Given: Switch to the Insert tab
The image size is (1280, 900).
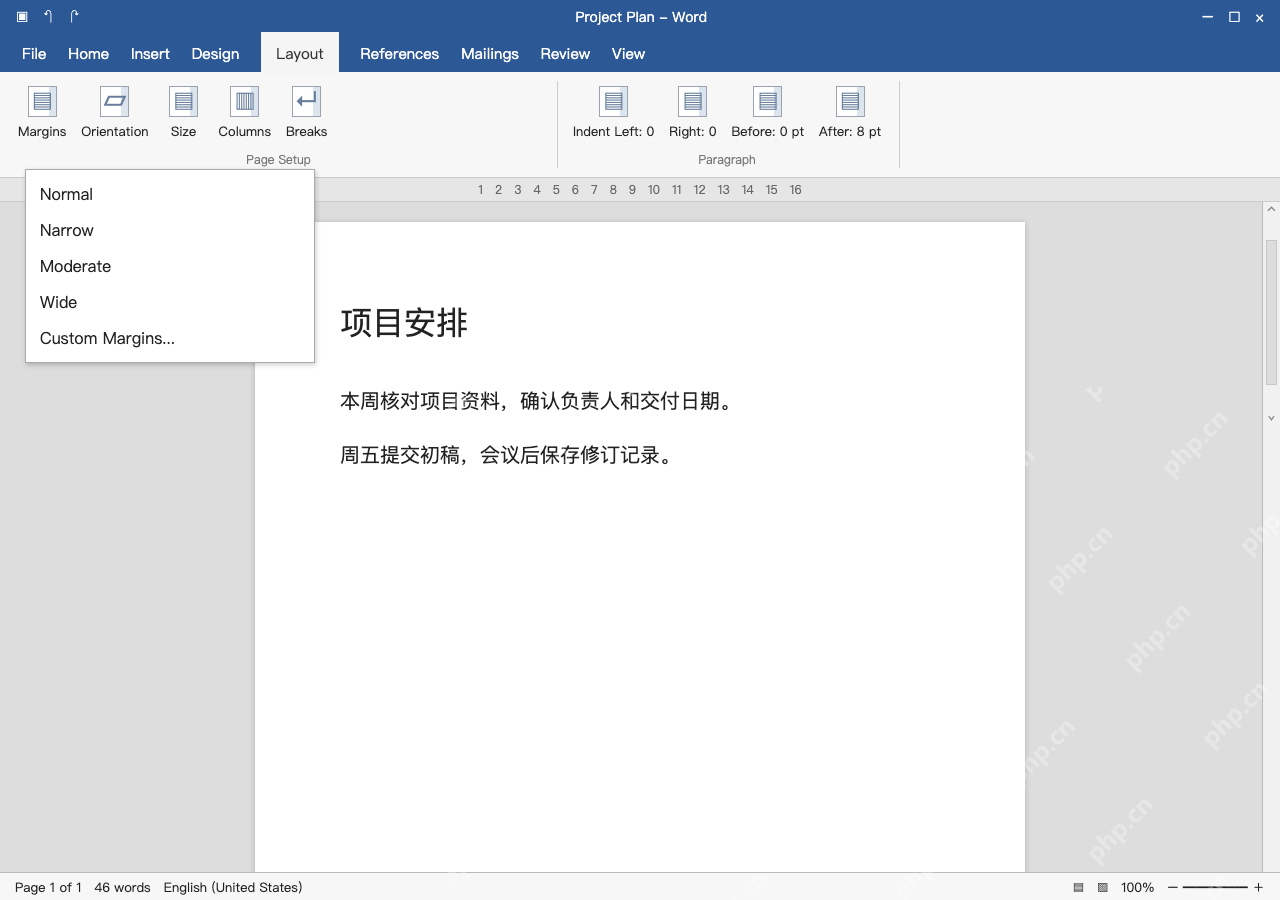Looking at the screenshot, I should (x=150, y=54).
